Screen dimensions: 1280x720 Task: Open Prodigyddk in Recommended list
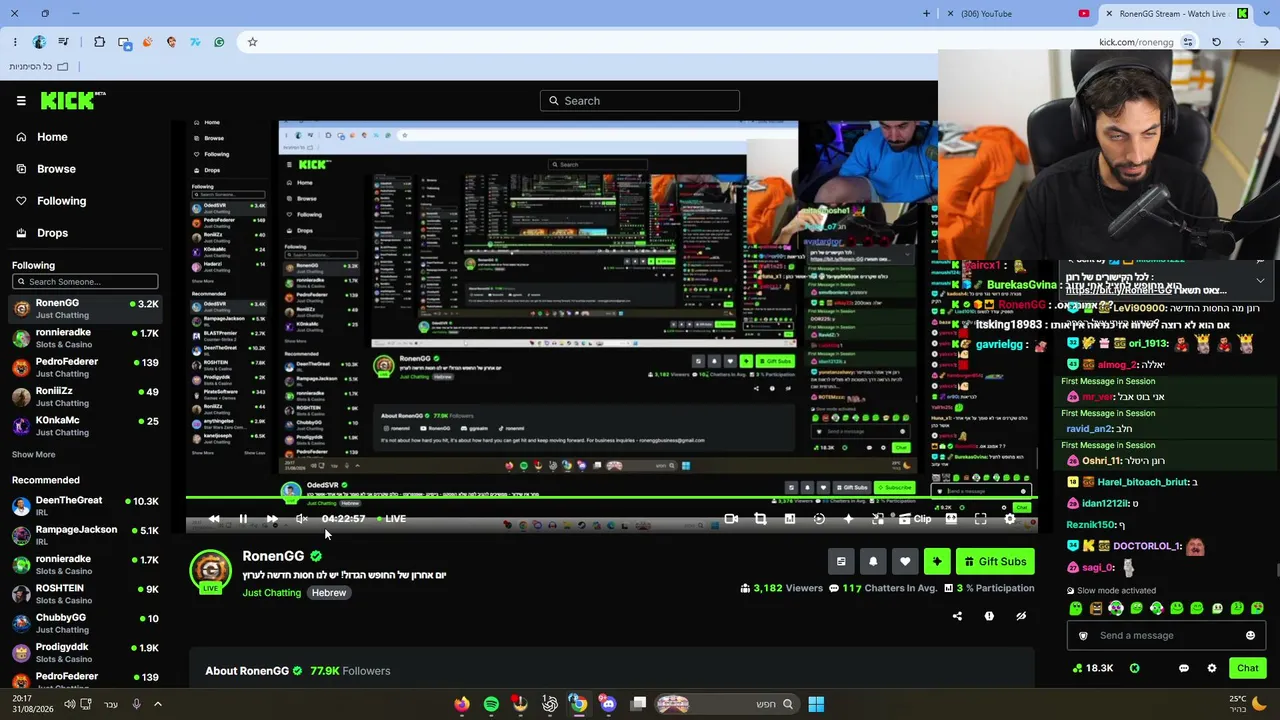85,652
